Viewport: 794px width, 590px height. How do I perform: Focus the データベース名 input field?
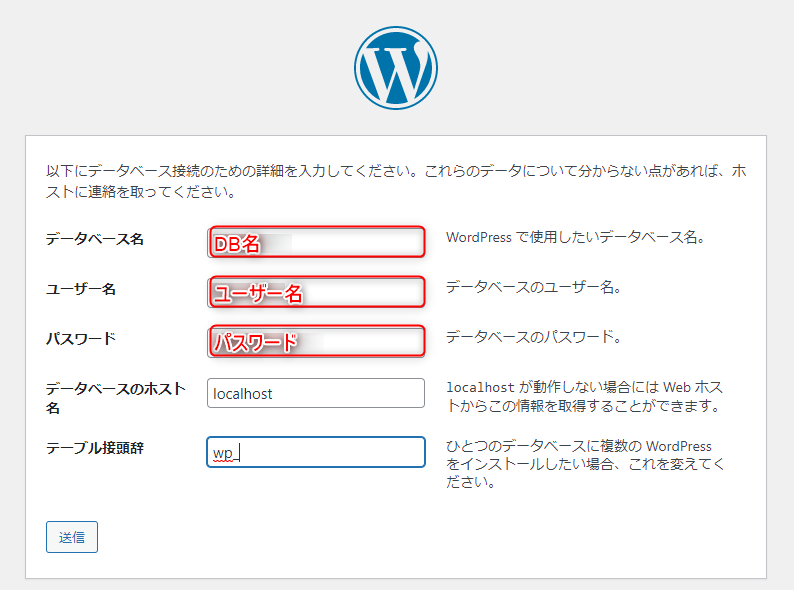(316, 243)
